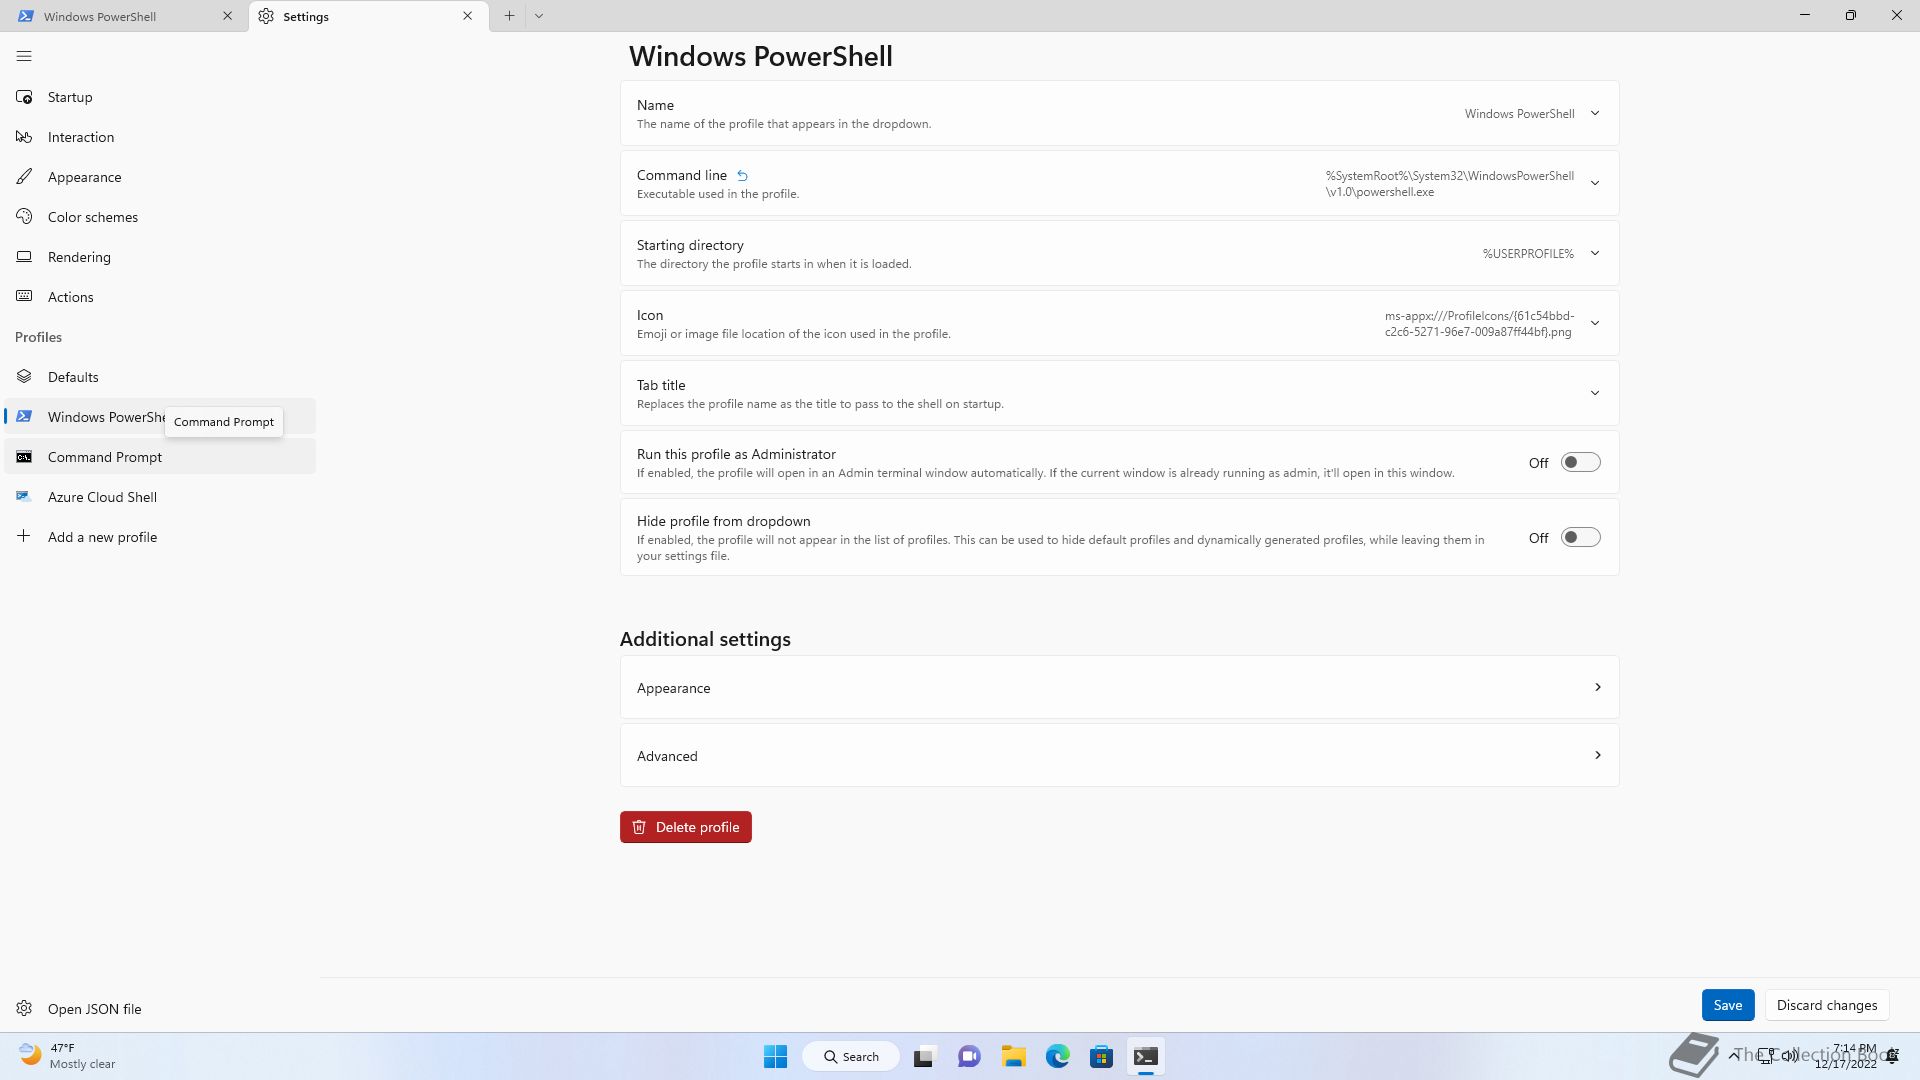
Task: Open File Explorer from taskbar
Action: 1013,1056
